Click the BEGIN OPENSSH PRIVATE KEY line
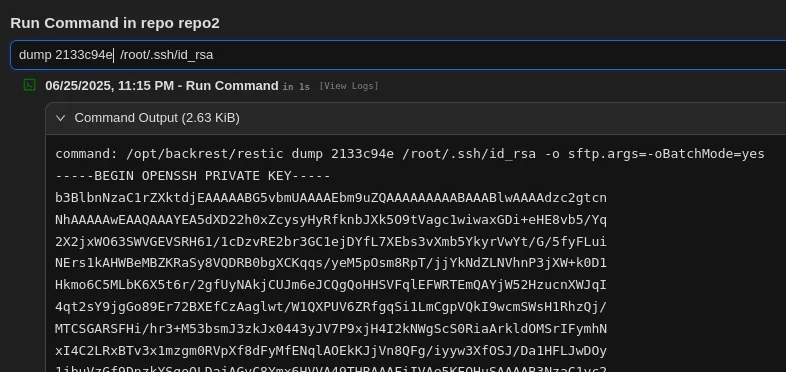 [193, 176]
